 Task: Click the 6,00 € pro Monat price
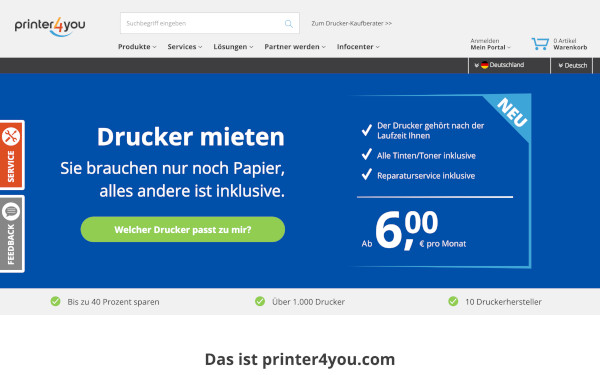414,231
